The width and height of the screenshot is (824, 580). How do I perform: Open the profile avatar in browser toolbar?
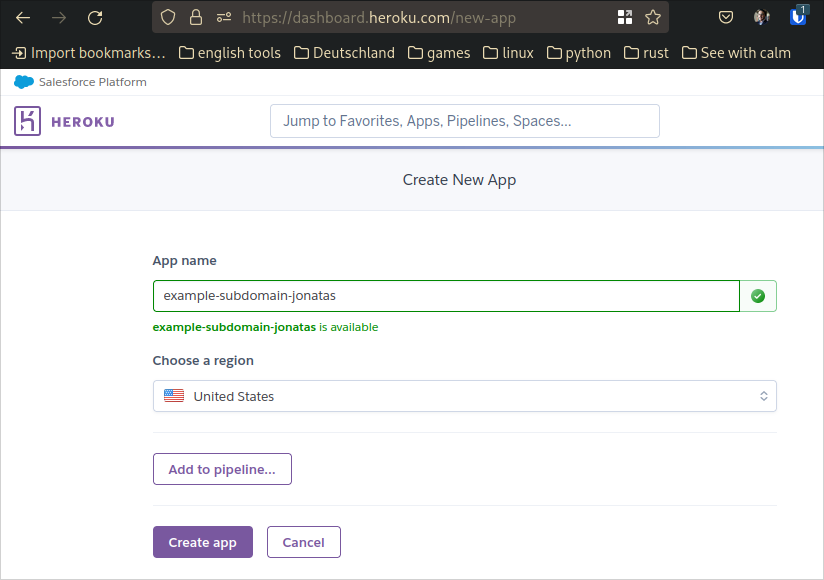[761, 17]
